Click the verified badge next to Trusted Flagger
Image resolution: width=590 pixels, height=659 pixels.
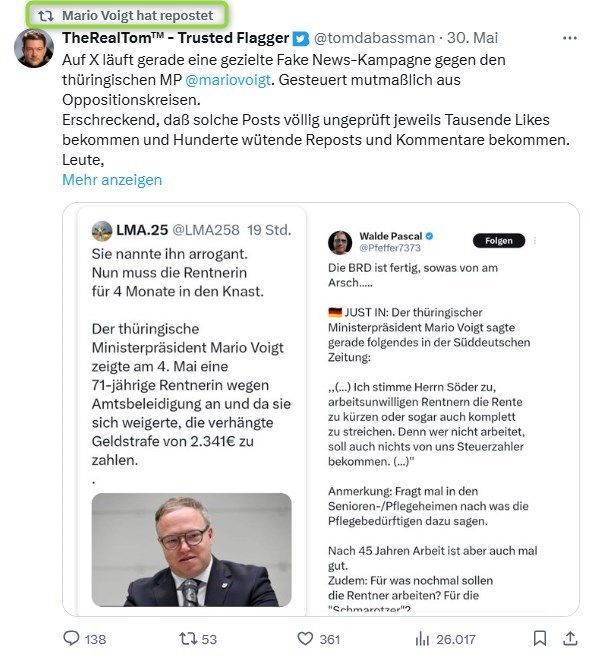[301, 39]
